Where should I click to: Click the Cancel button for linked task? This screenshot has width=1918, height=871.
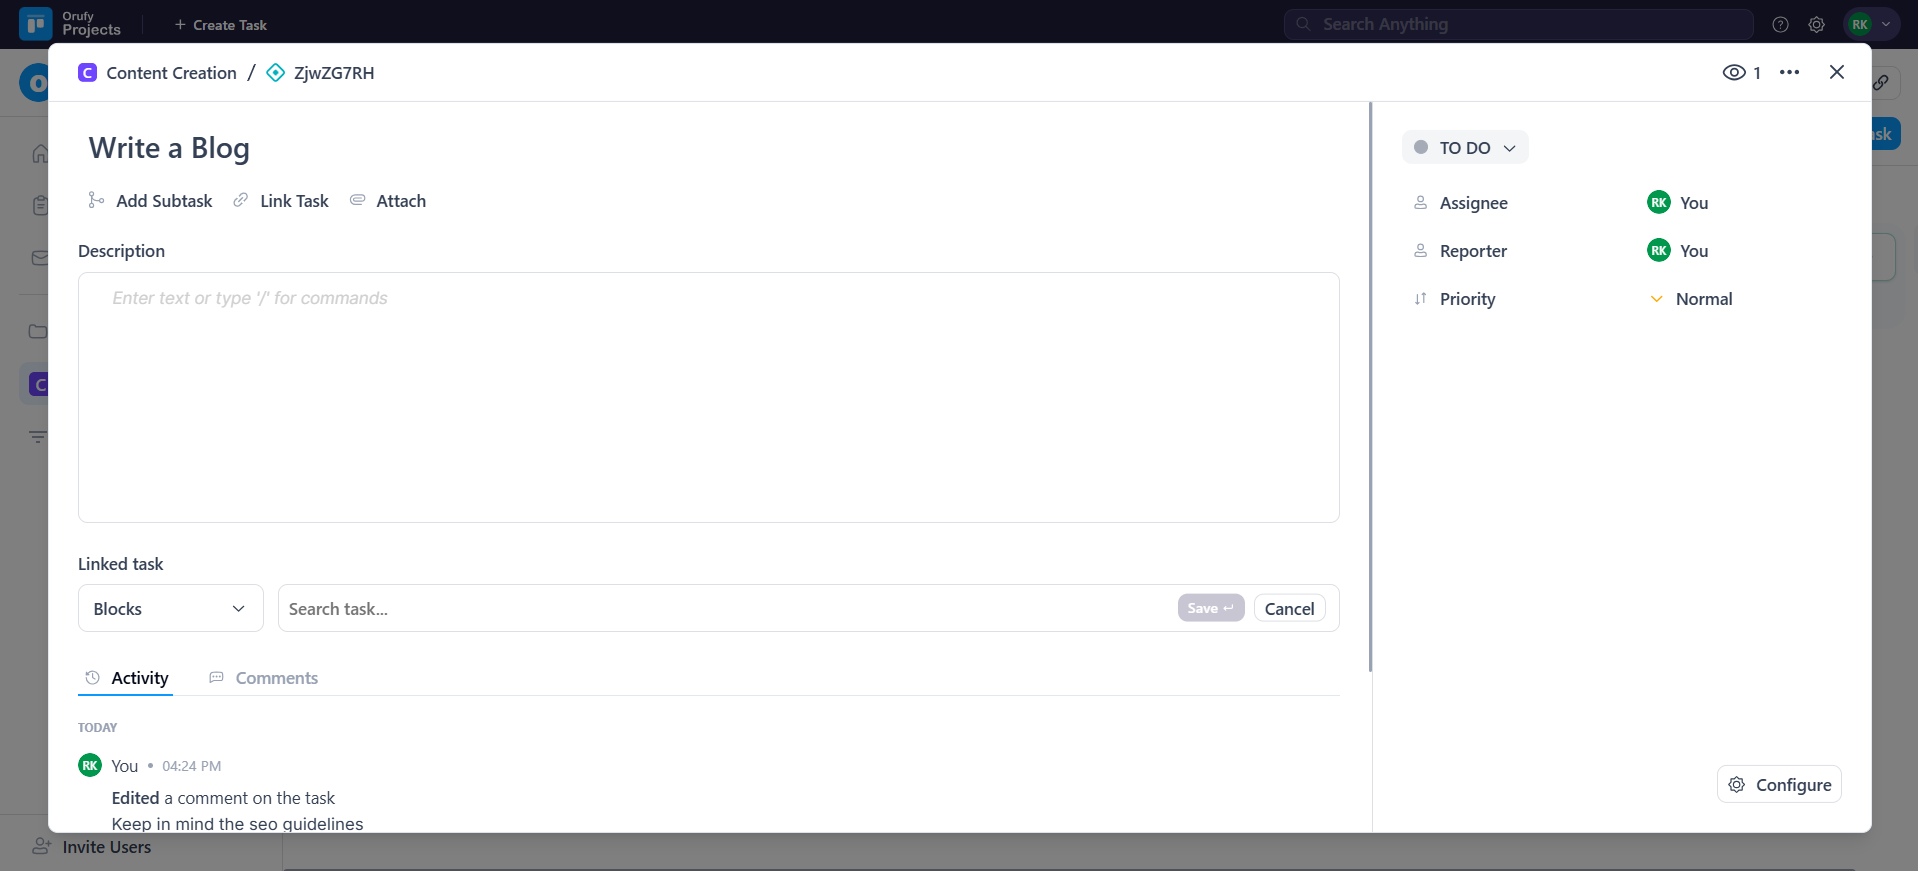tap(1289, 609)
